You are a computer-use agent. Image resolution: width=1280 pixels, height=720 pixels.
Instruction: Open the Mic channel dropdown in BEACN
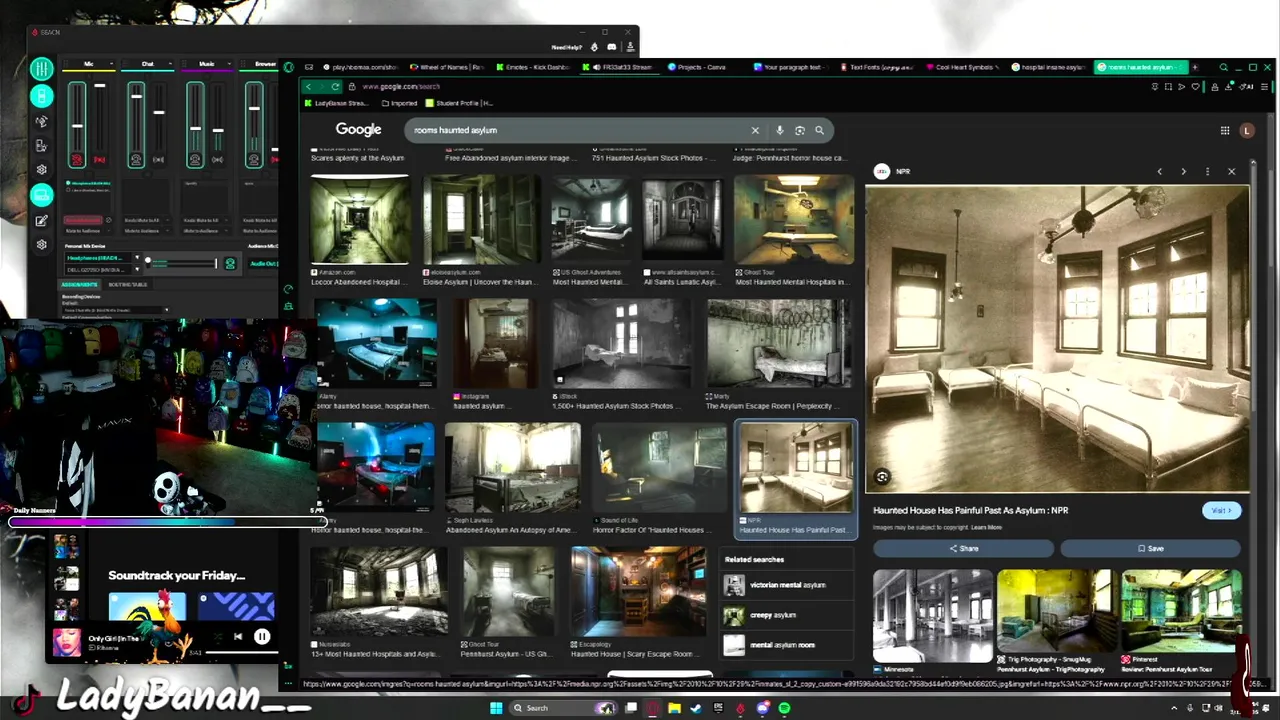pyautogui.click(x=113, y=64)
